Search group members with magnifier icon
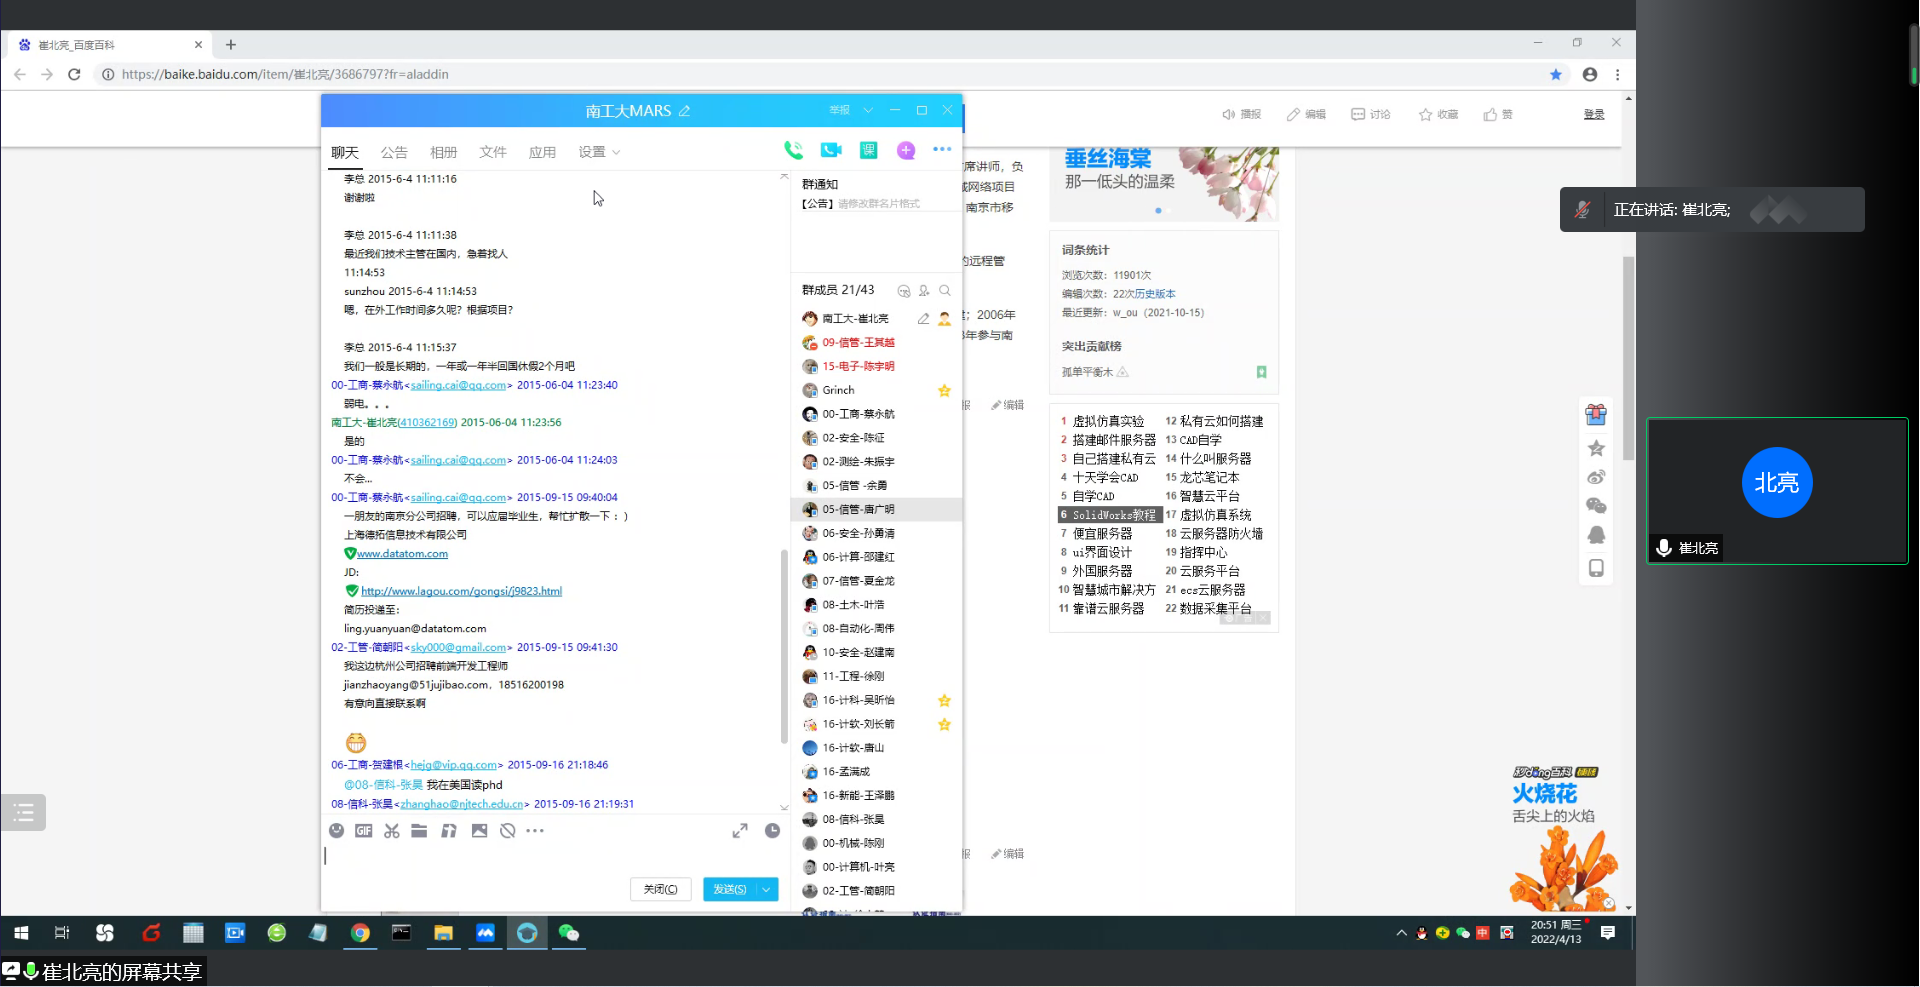The image size is (1920, 987). click(x=945, y=291)
